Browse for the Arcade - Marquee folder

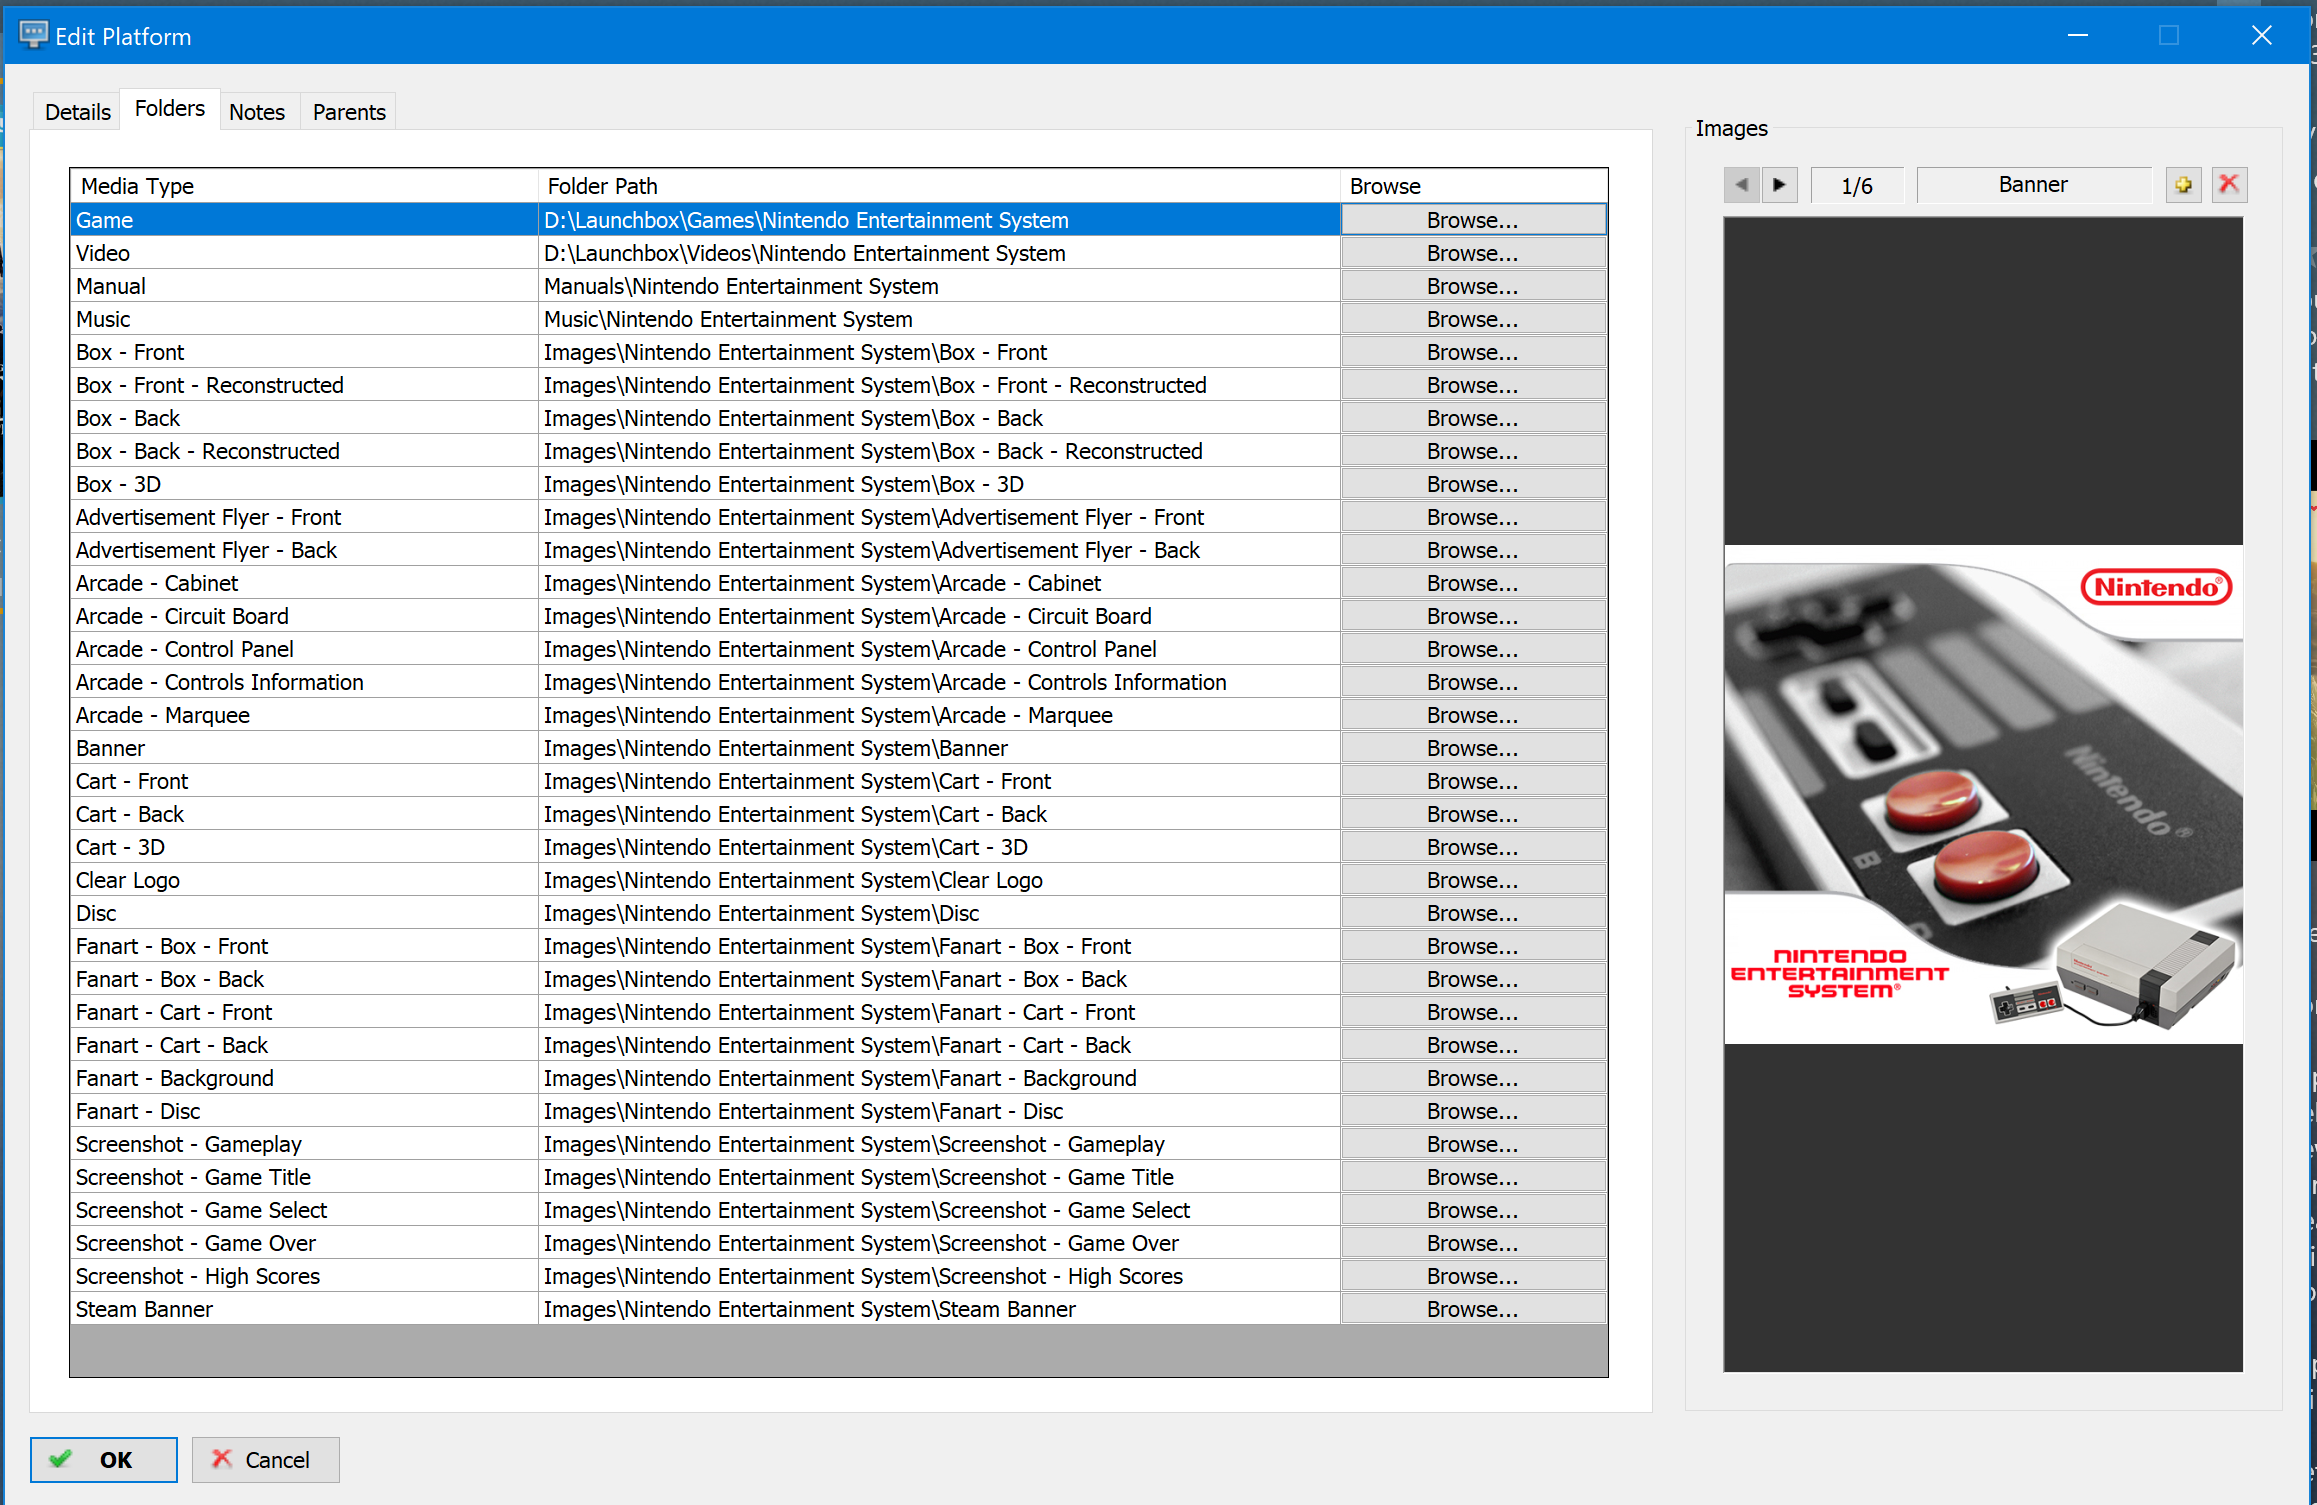[x=1473, y=715]
